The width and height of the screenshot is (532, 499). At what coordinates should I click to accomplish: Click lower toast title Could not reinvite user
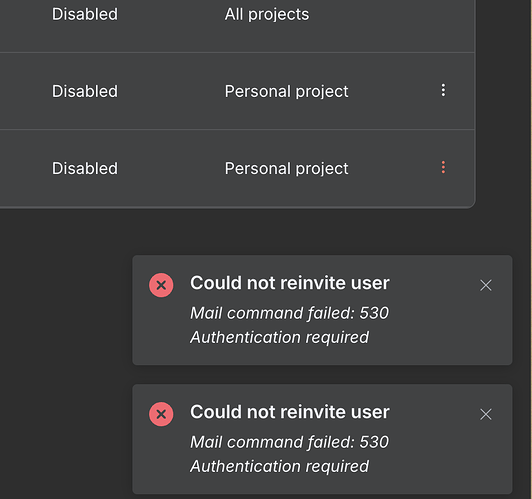290,412
